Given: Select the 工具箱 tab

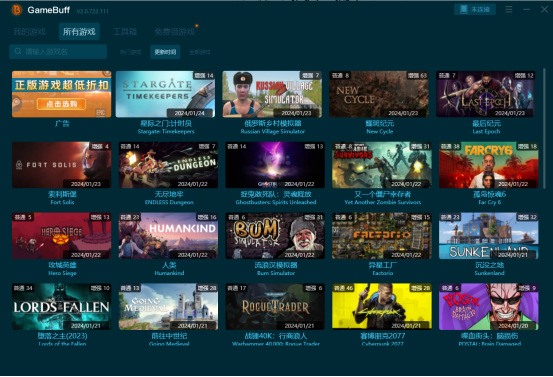Looking at the screenshot, I should click(125, 32).
